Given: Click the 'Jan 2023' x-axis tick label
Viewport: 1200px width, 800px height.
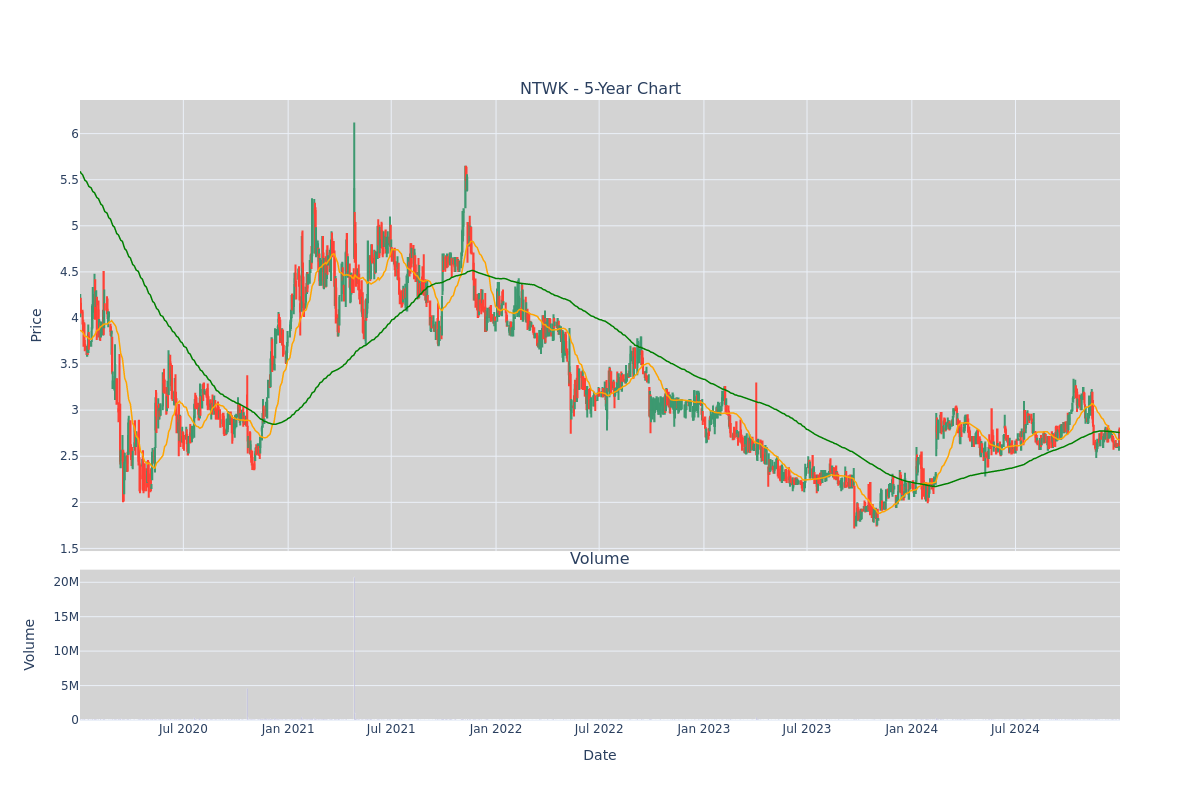Looking at the screenshot, I should click(x=704, y=729).
